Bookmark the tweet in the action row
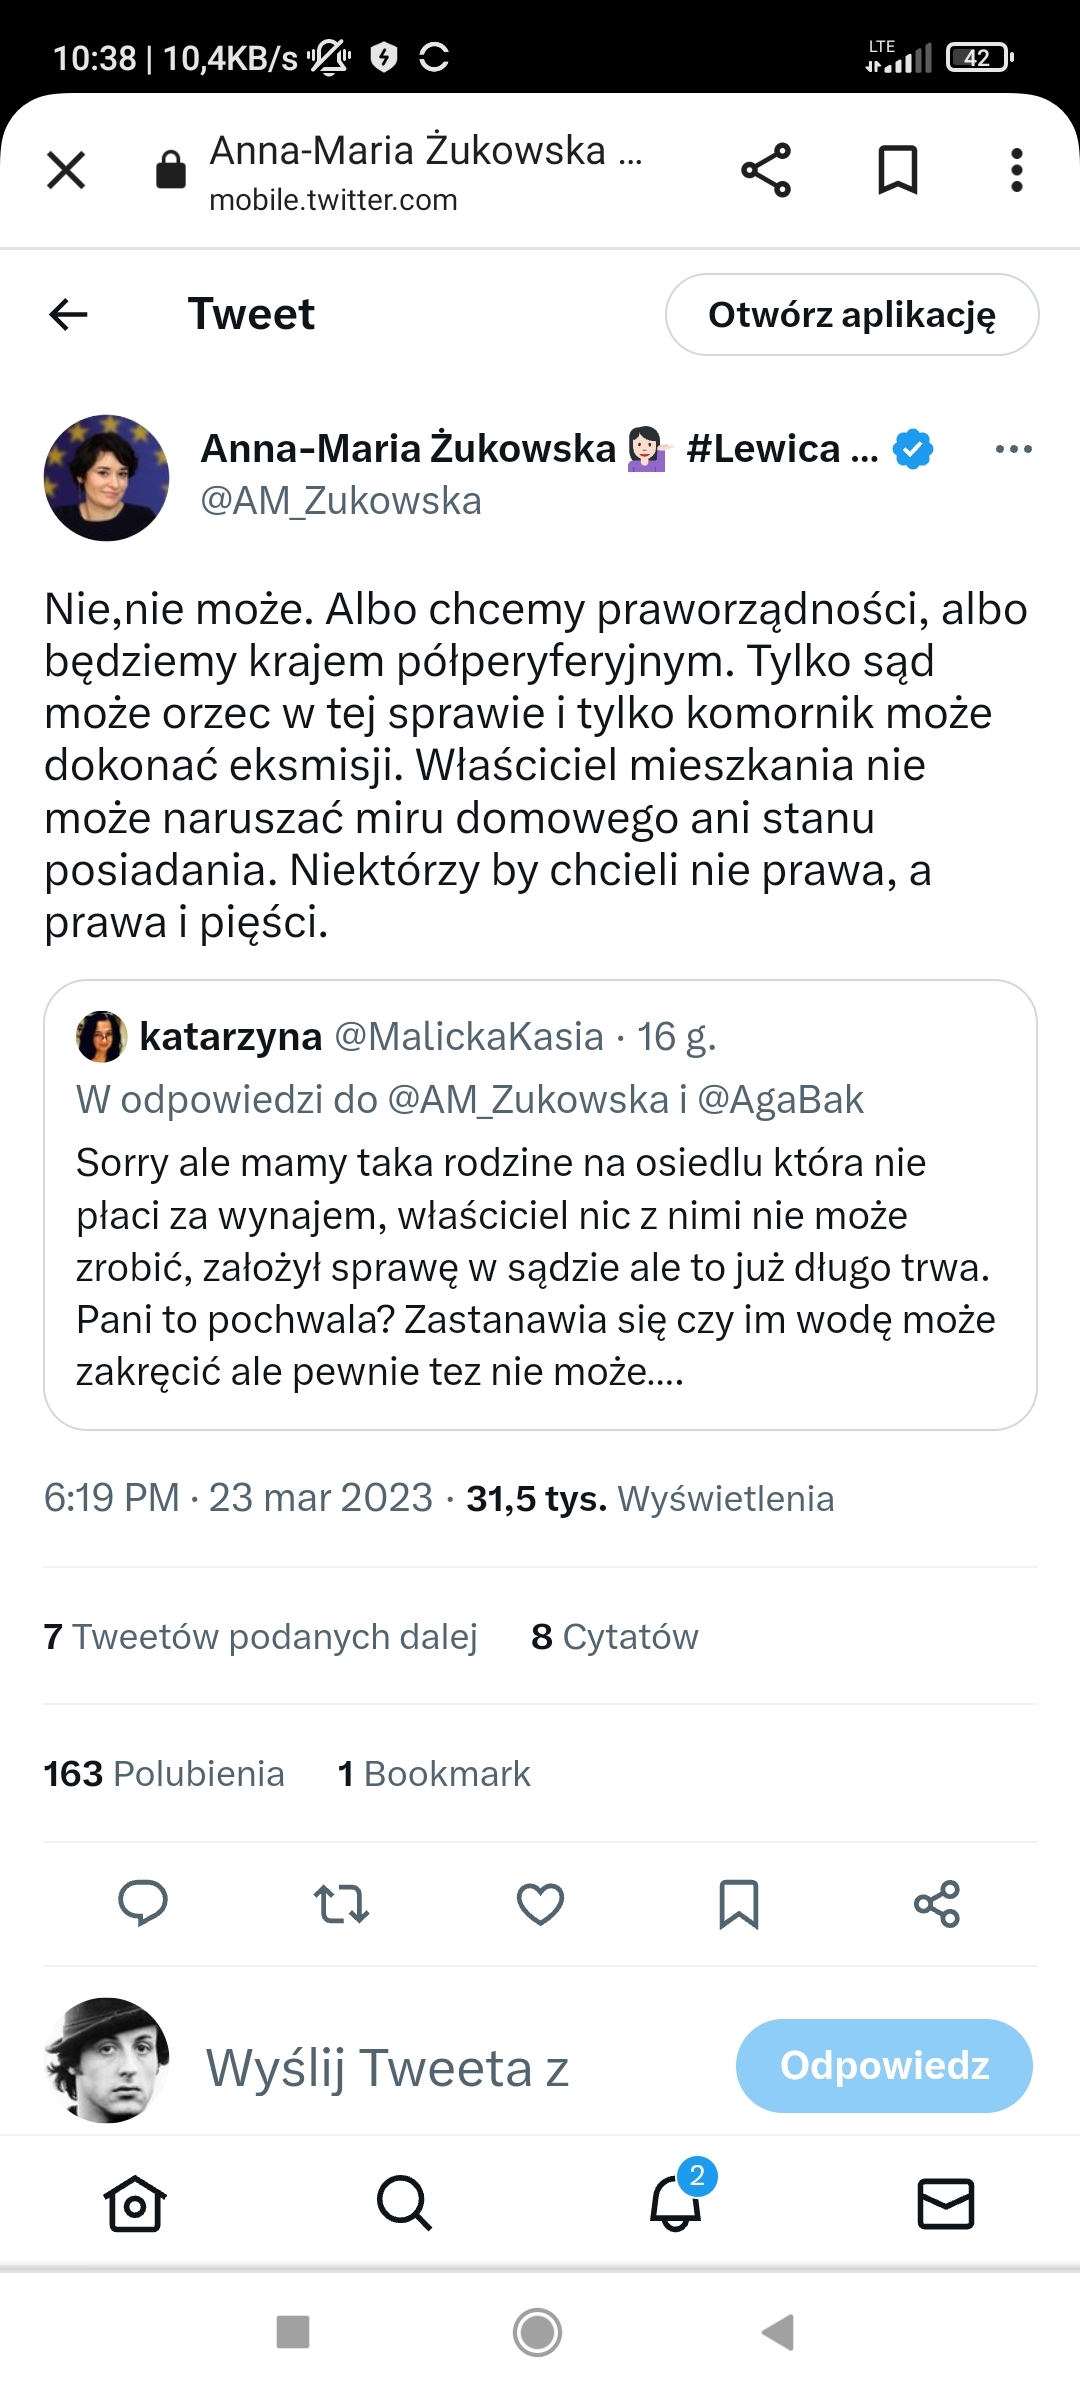 coord(739,1904)
